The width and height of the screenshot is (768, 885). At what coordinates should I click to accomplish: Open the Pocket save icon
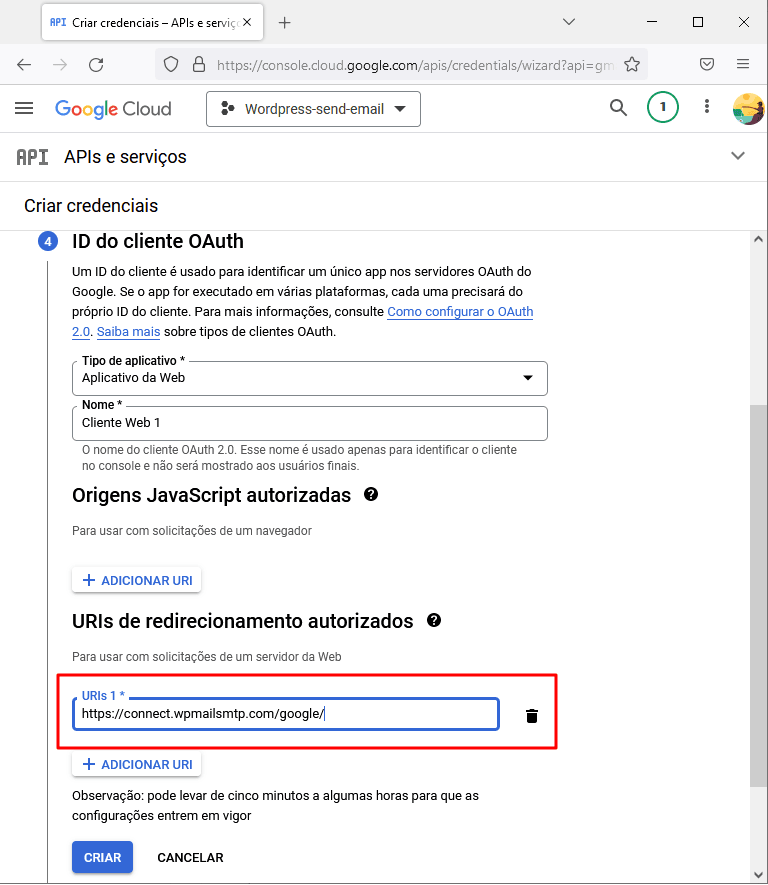click(x=707, y=64)
